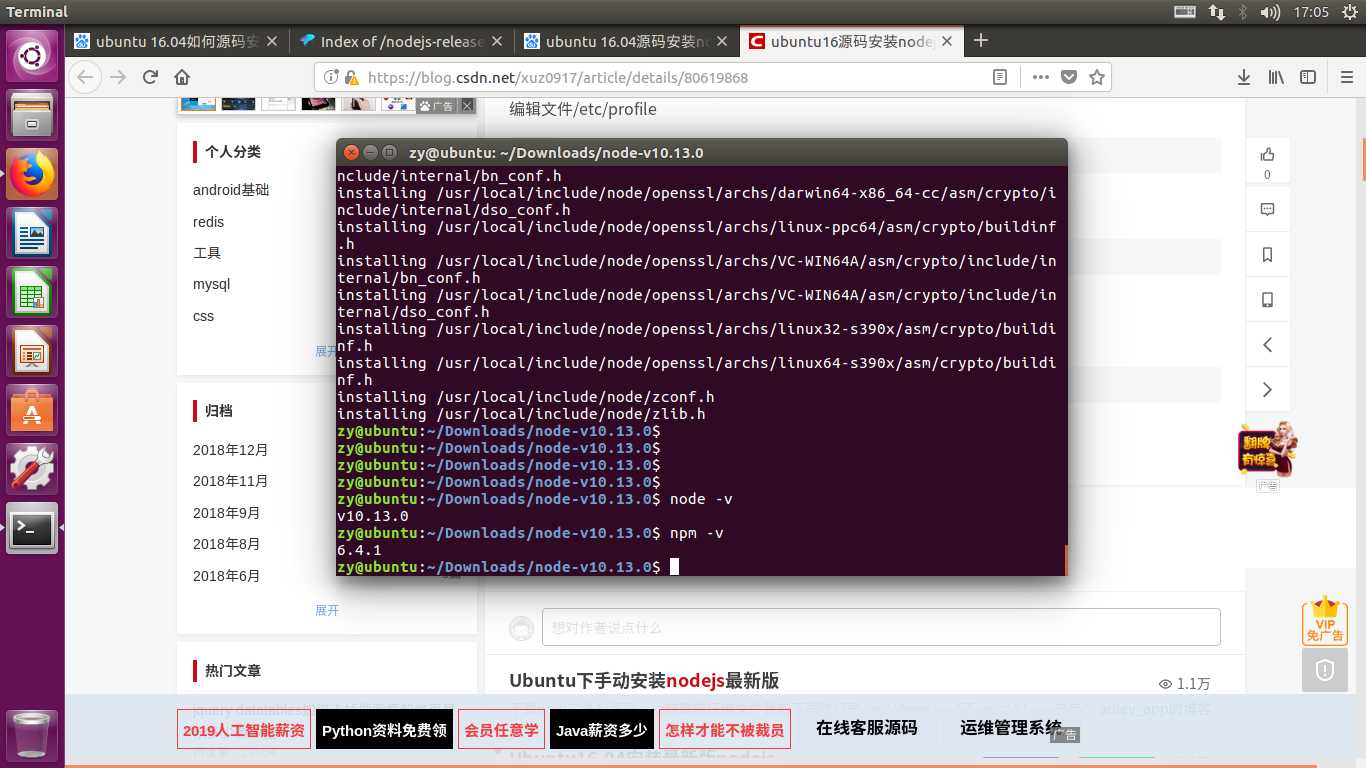1366x768 pixels.
Task: Click the 会员任意学 banner button
Action: tap(501, 730)
